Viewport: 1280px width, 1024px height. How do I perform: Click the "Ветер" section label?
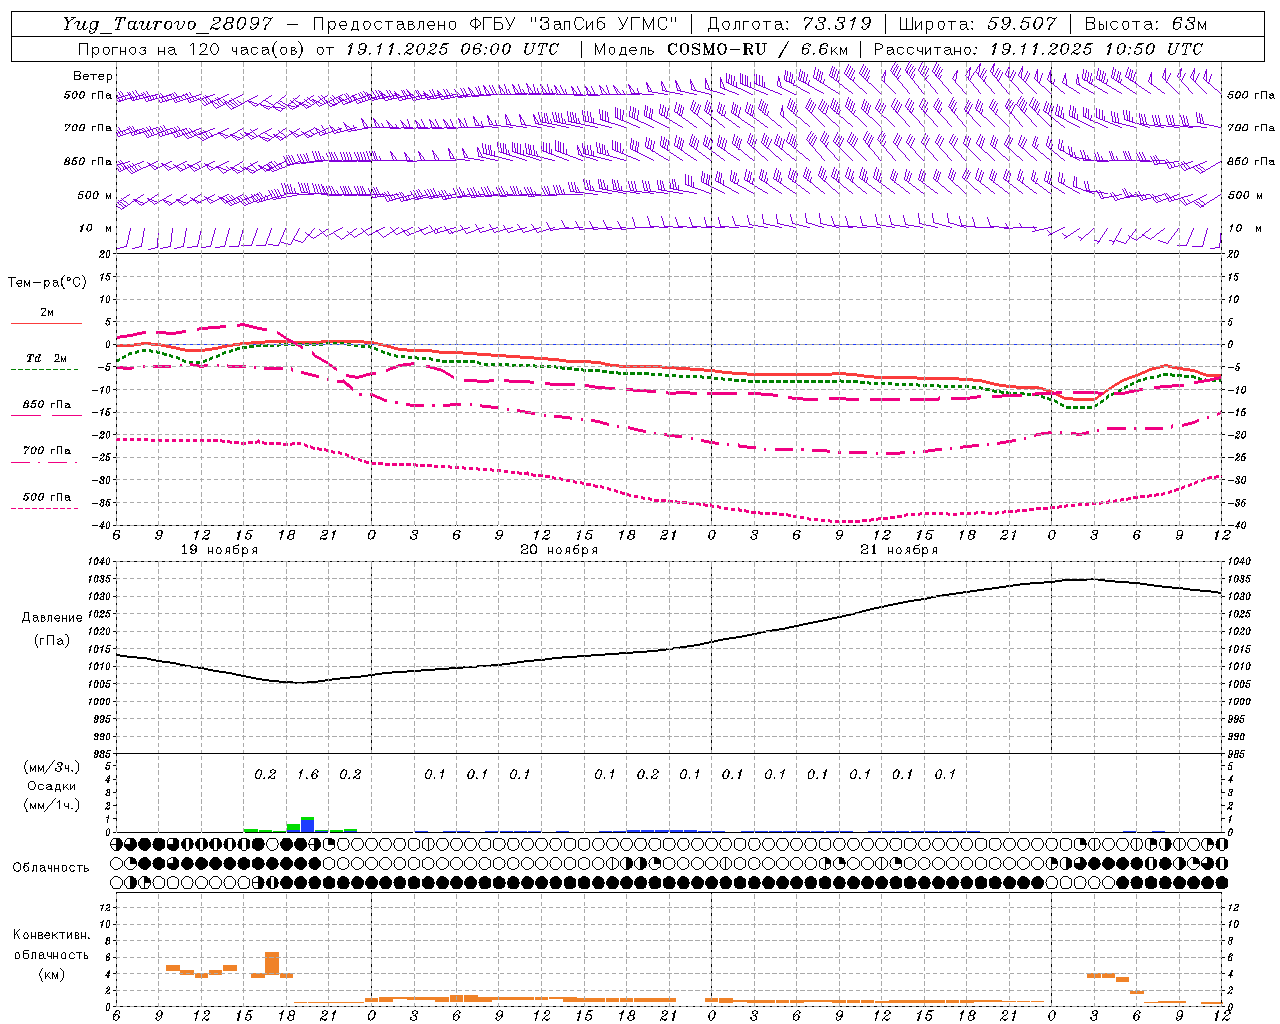pos(93,76)
